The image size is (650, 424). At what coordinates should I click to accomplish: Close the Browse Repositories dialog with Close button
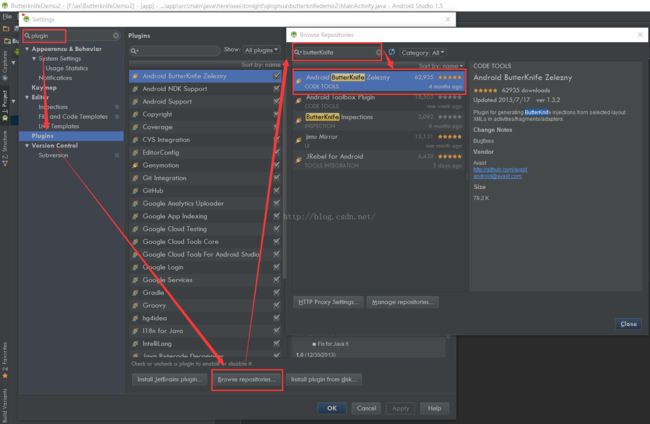(x=628, y=324)
